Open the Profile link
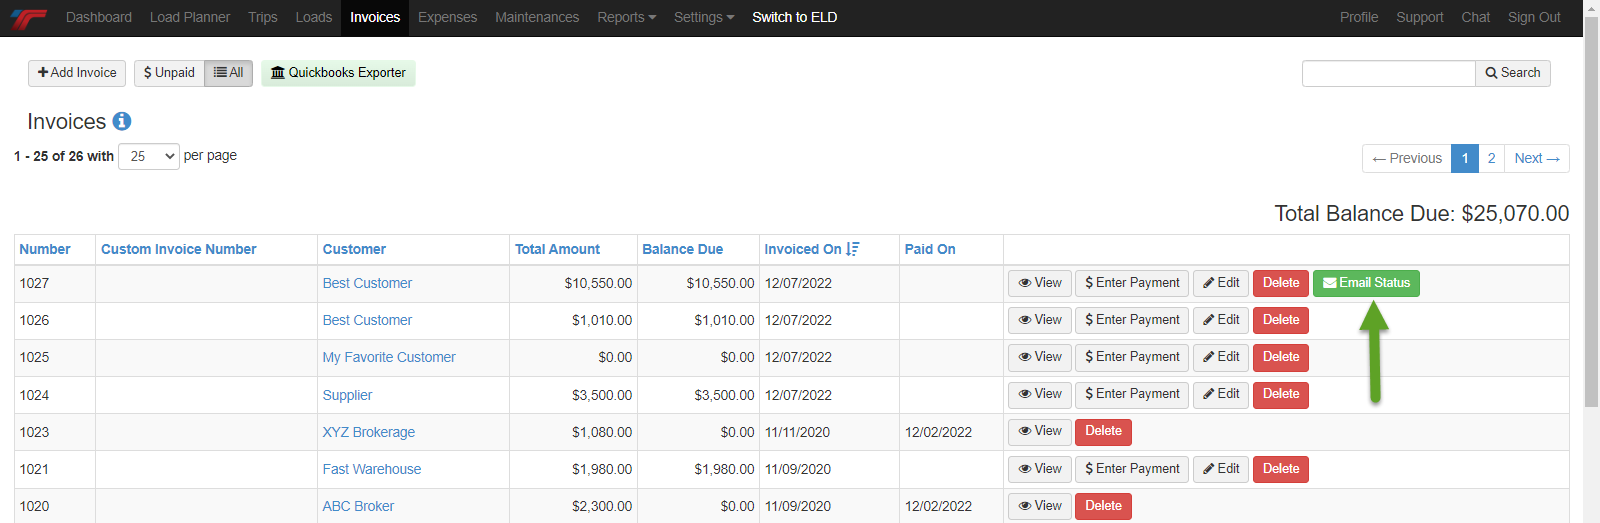The width and height of the screenshot is (1600, 523). coord(1359,17)
